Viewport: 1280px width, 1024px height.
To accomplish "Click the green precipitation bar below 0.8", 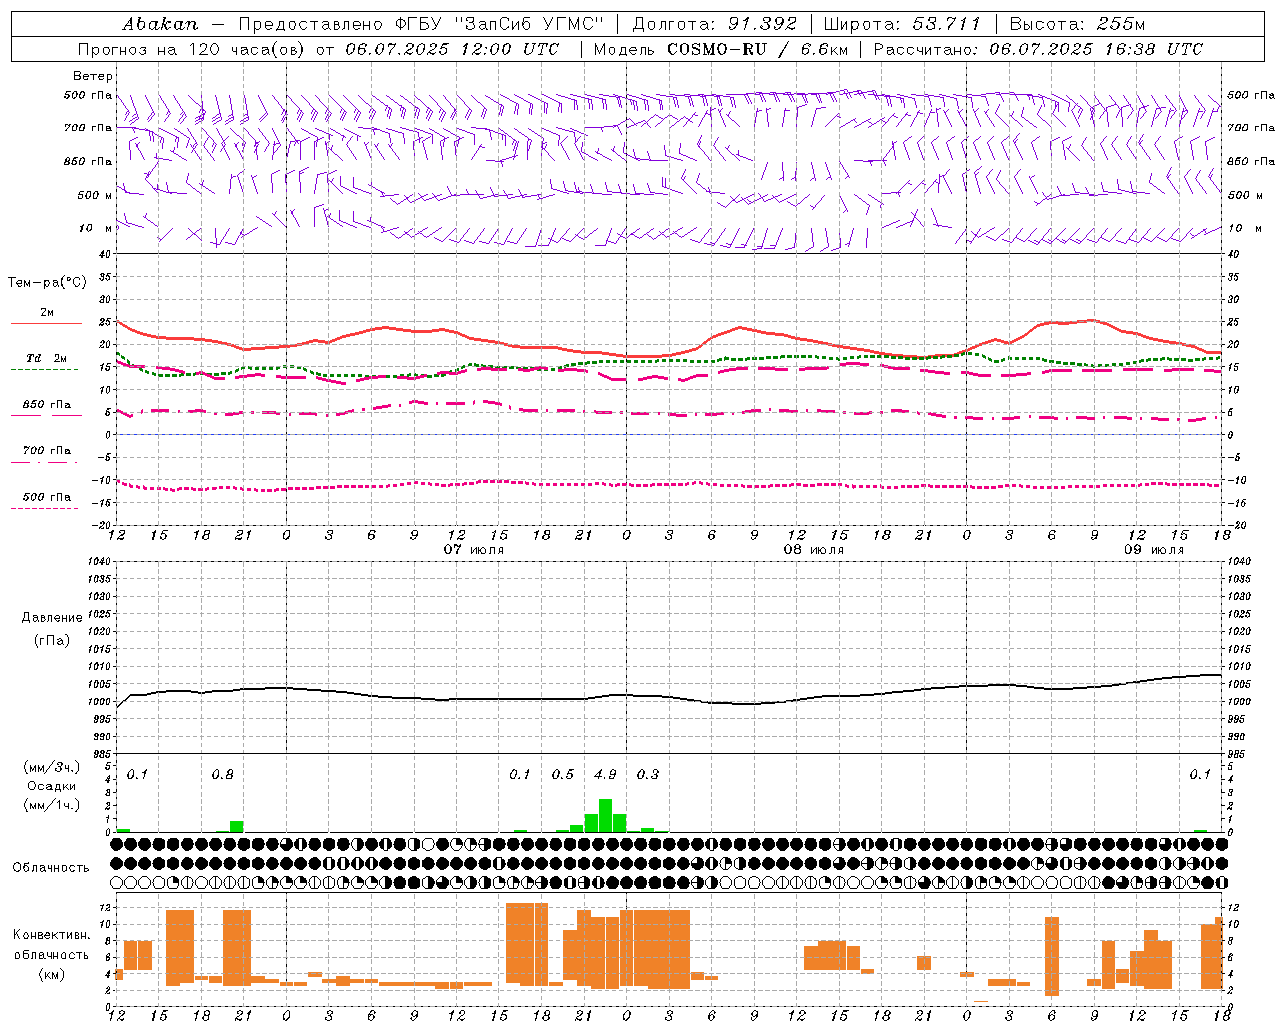I will (x=237, y=826).
